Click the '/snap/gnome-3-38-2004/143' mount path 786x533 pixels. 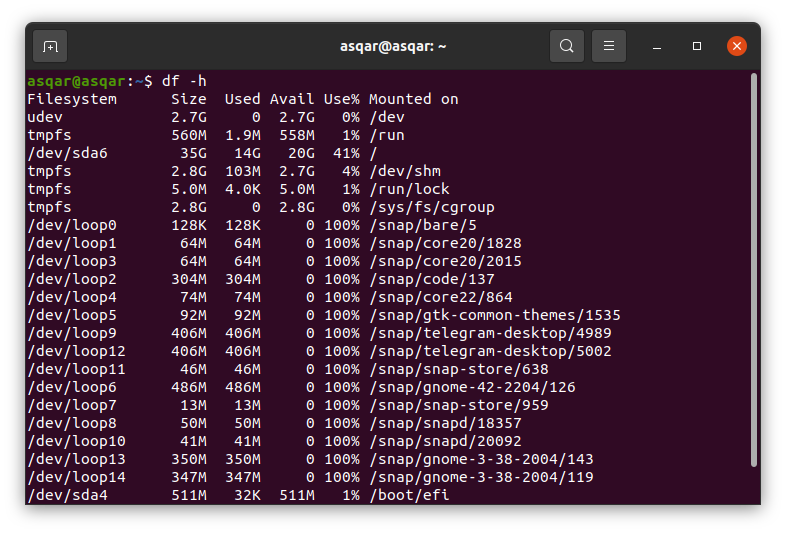tap(481, 460)
